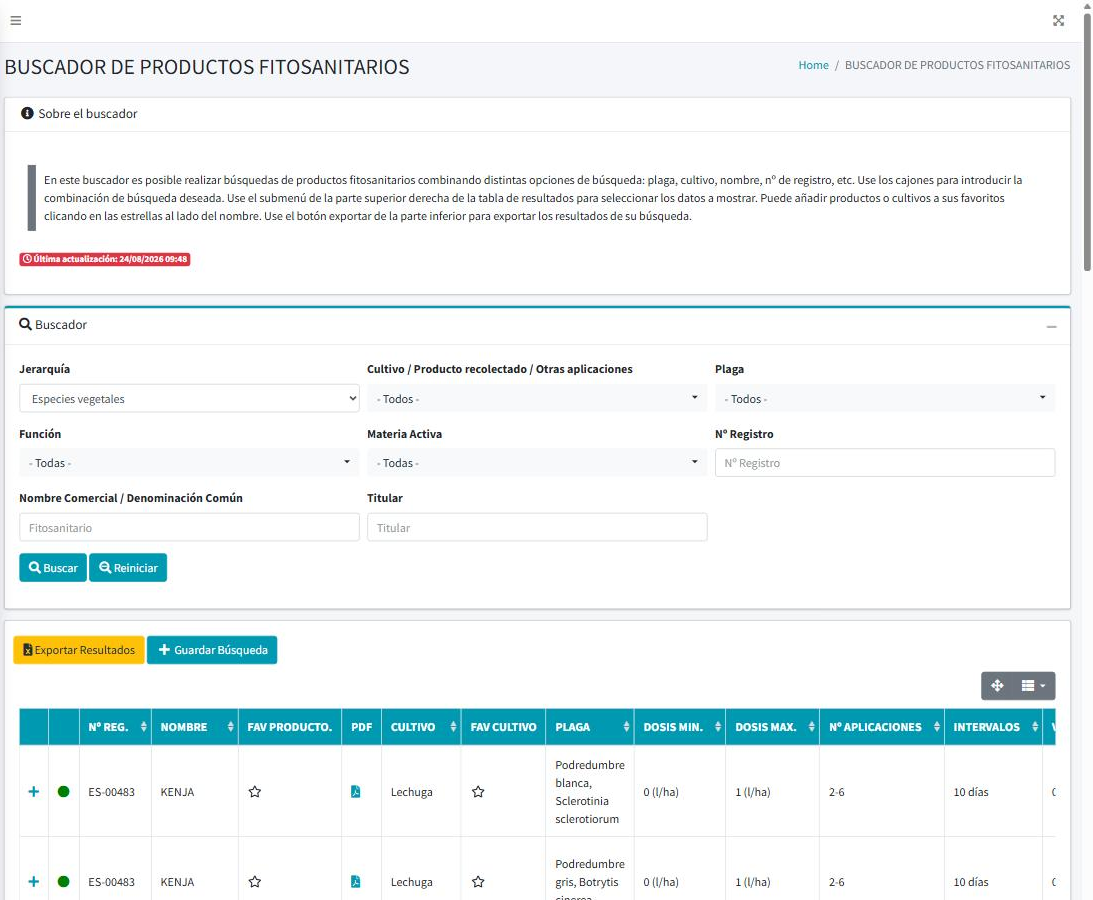Image resolution: width=1093 pixels, height=900 pixels.
Task: Open the hamburger sidebar menu
Action: click(15, 21)
